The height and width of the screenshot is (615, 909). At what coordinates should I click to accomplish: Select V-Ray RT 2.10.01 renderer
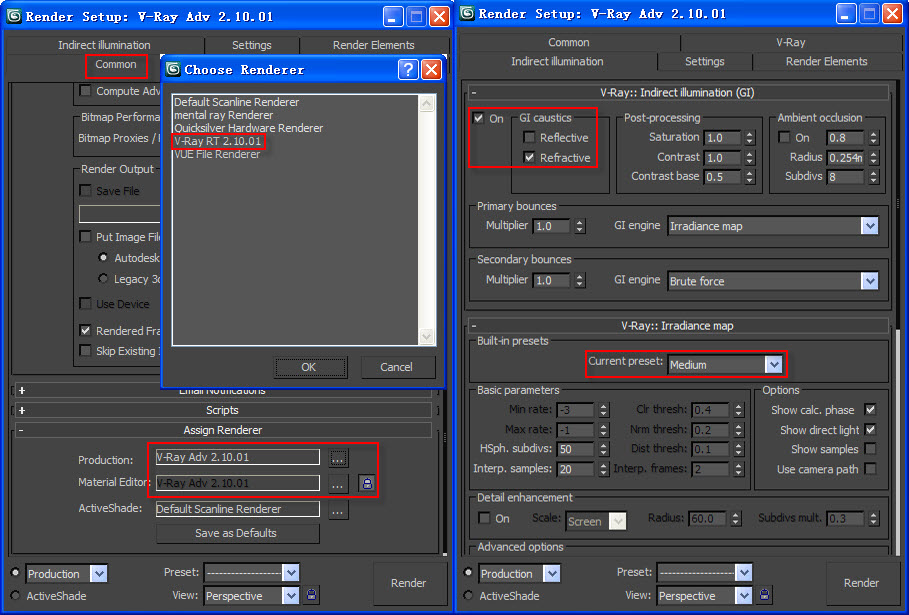click(218, 141)
